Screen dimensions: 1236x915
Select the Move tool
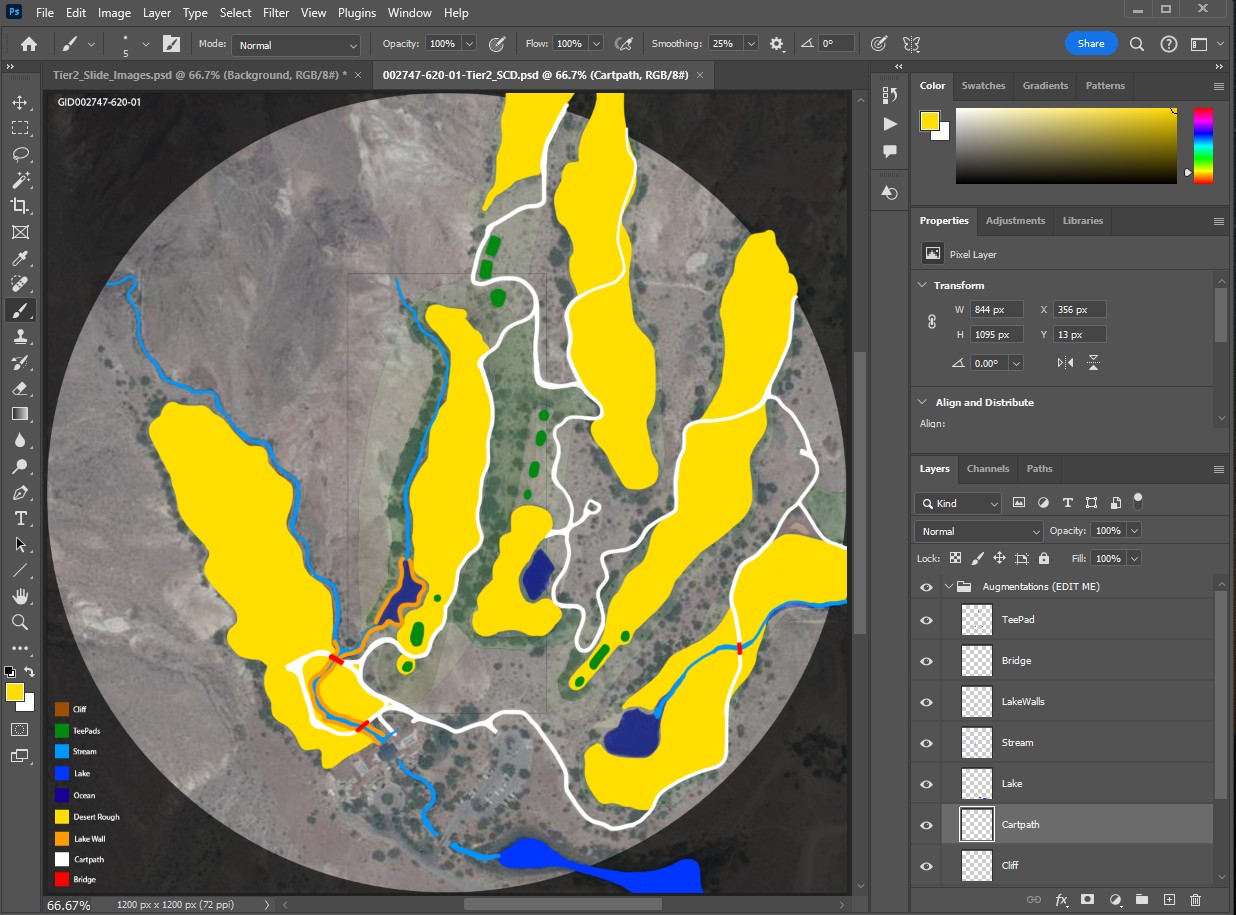tap(20, 103)
